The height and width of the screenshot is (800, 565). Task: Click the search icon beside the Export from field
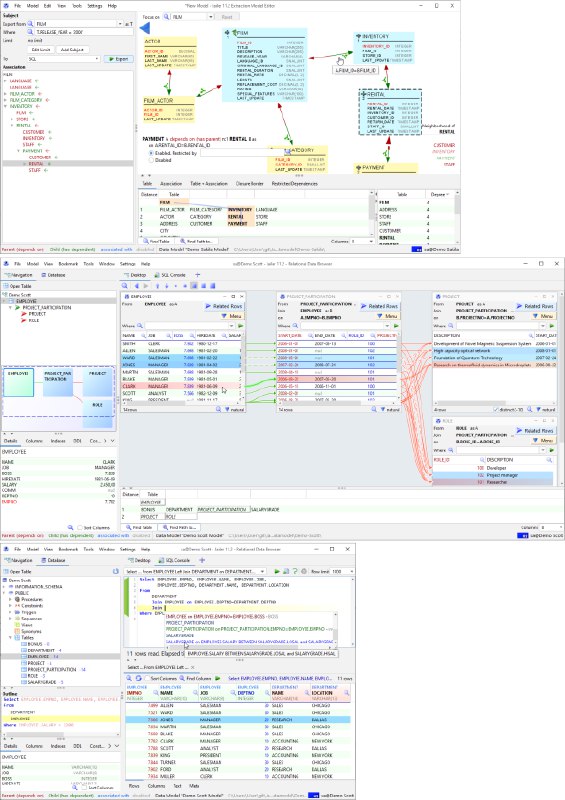[x=30, y=23]
